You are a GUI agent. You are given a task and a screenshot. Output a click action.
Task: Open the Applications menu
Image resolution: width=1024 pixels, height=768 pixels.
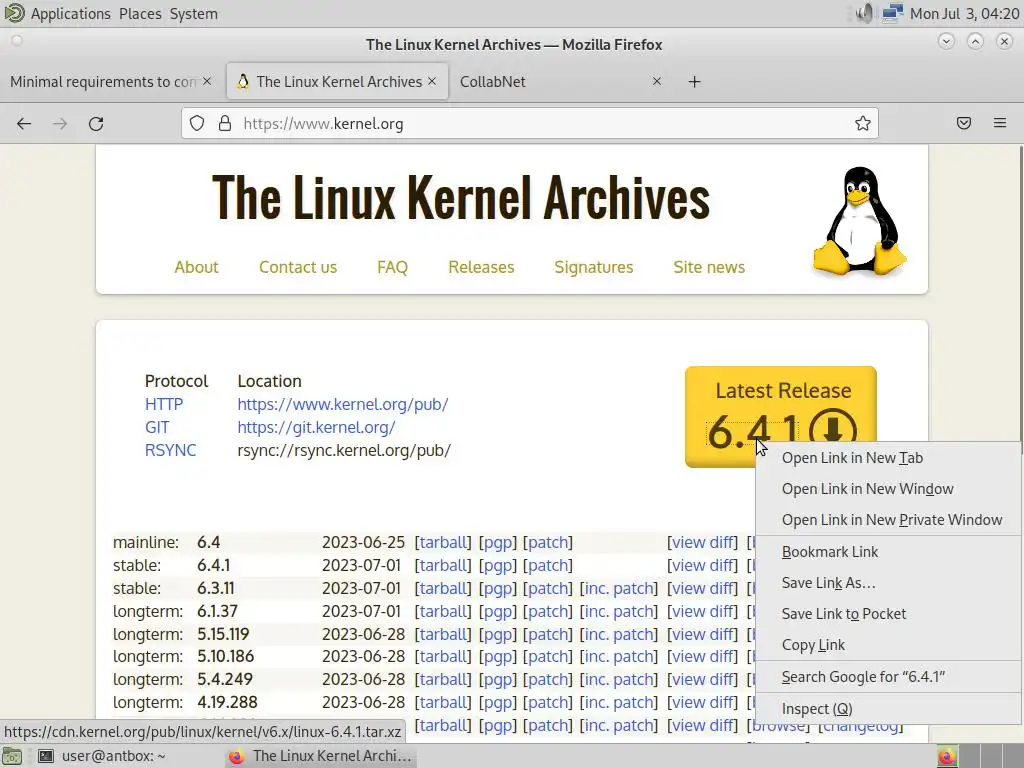[71, 14]
